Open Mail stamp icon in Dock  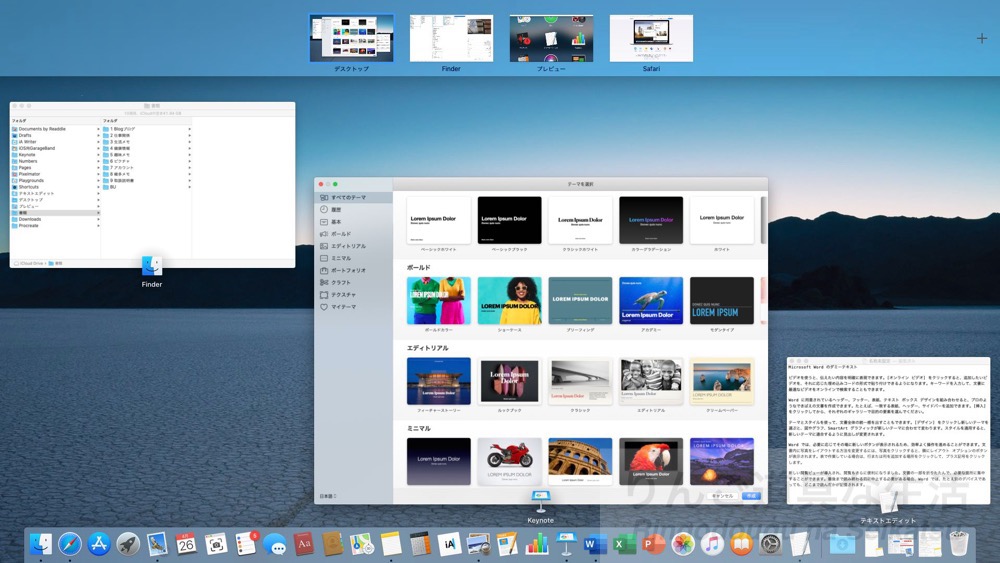[157, 544]
